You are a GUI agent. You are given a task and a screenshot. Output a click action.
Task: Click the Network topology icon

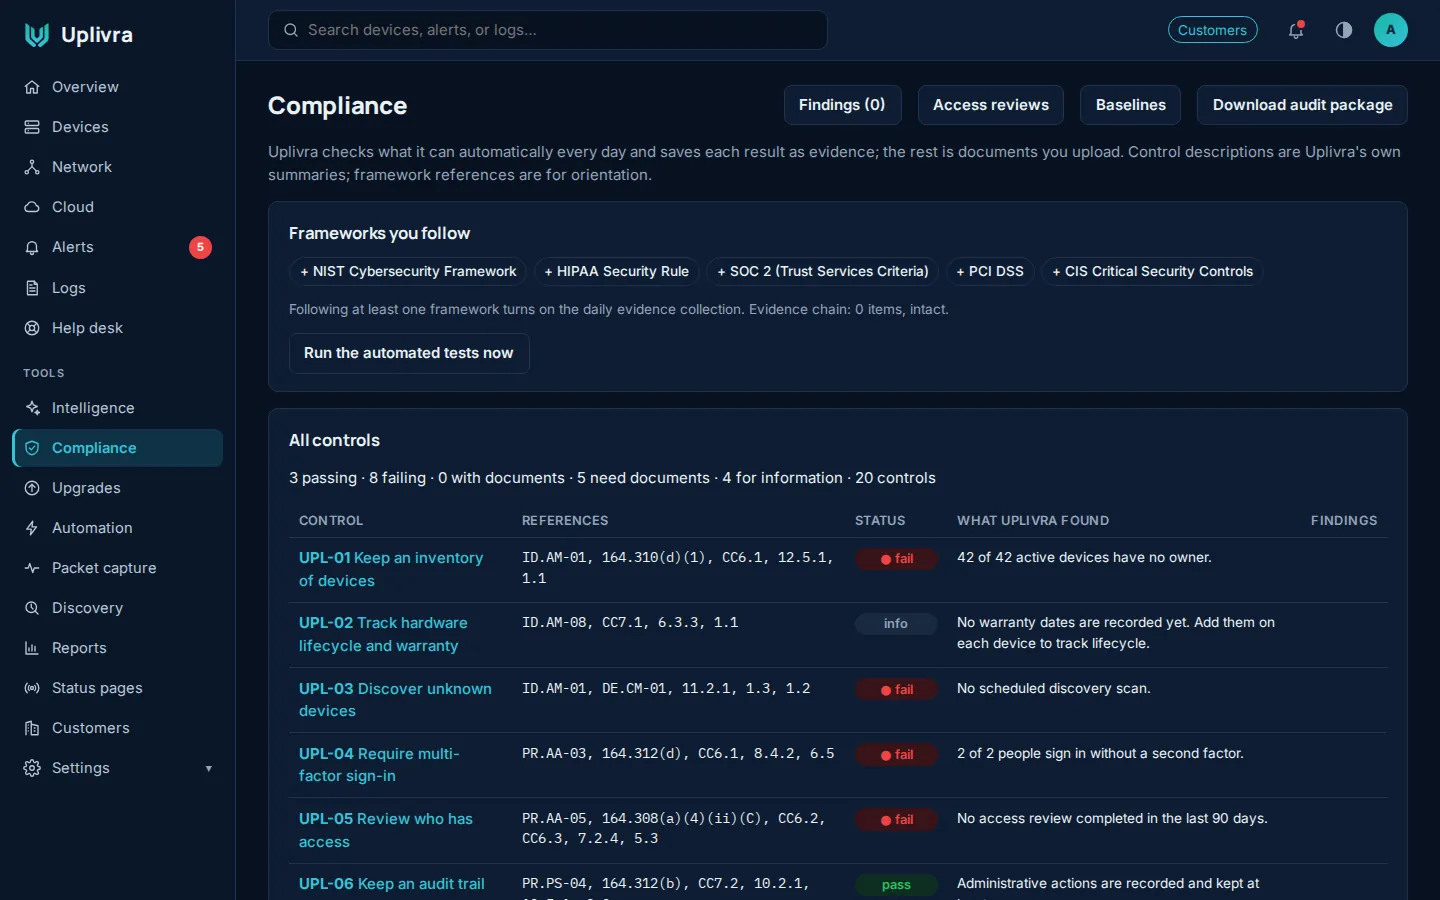pos(32,167)
